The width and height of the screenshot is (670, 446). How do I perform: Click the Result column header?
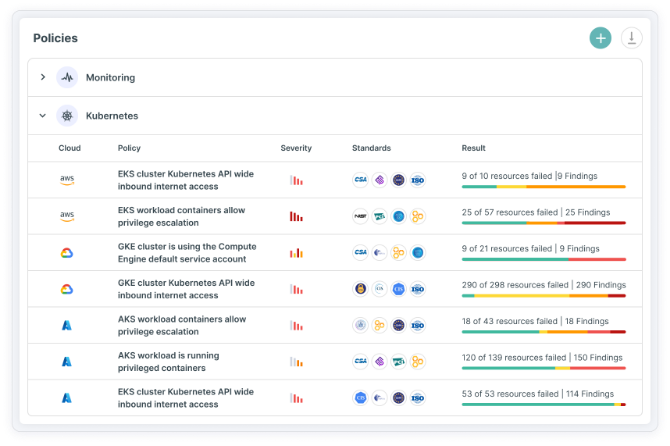pos(473,148)
